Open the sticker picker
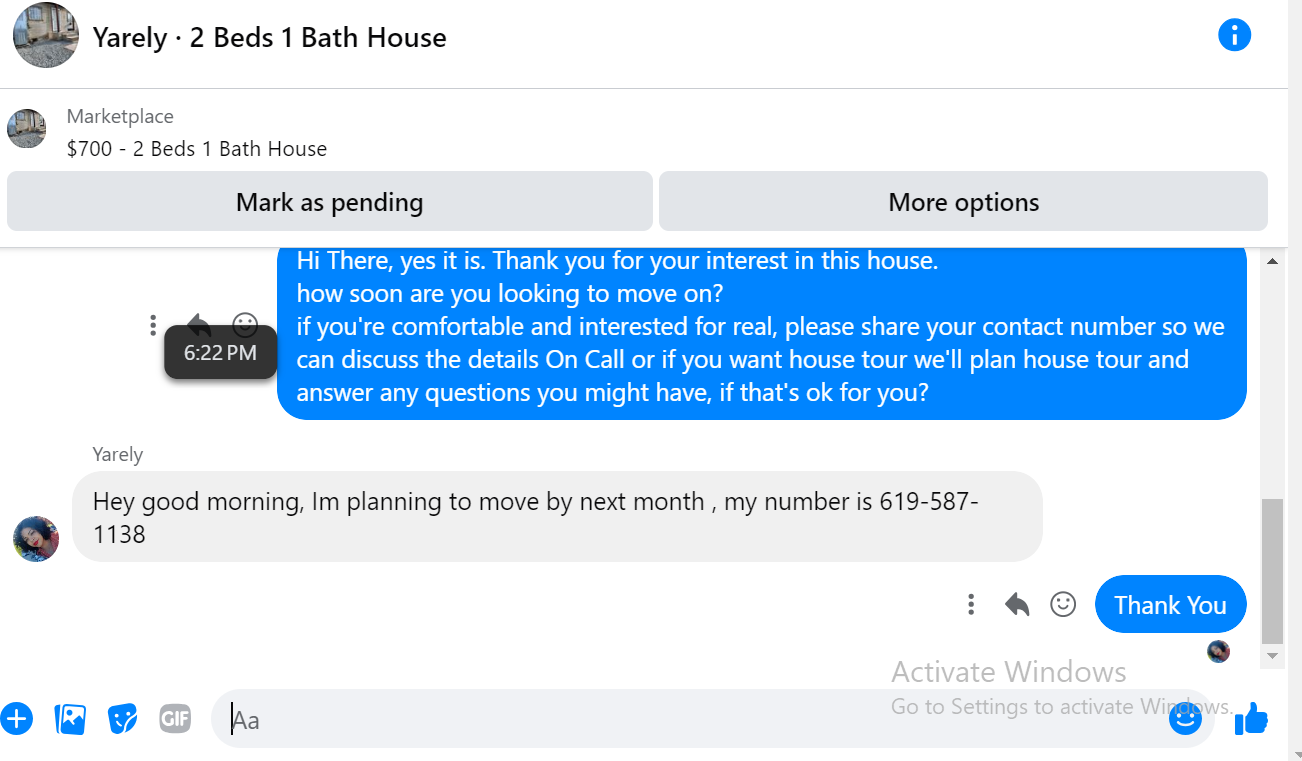 pos(122,718)
